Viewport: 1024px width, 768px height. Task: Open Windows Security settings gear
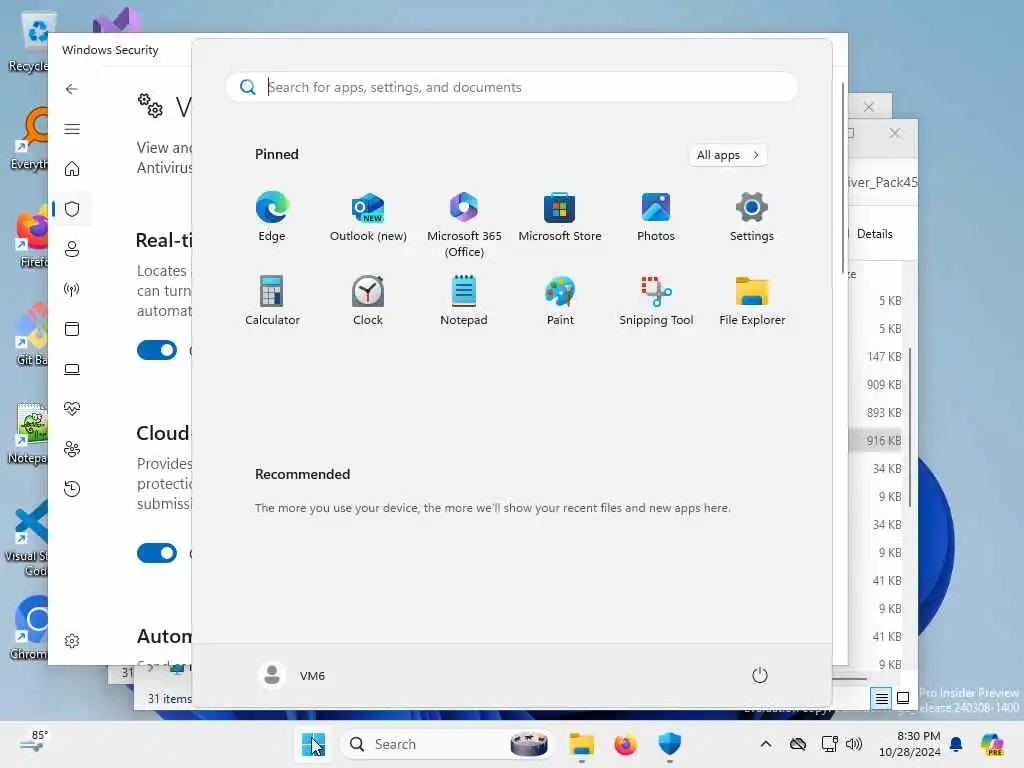point(72,641)
